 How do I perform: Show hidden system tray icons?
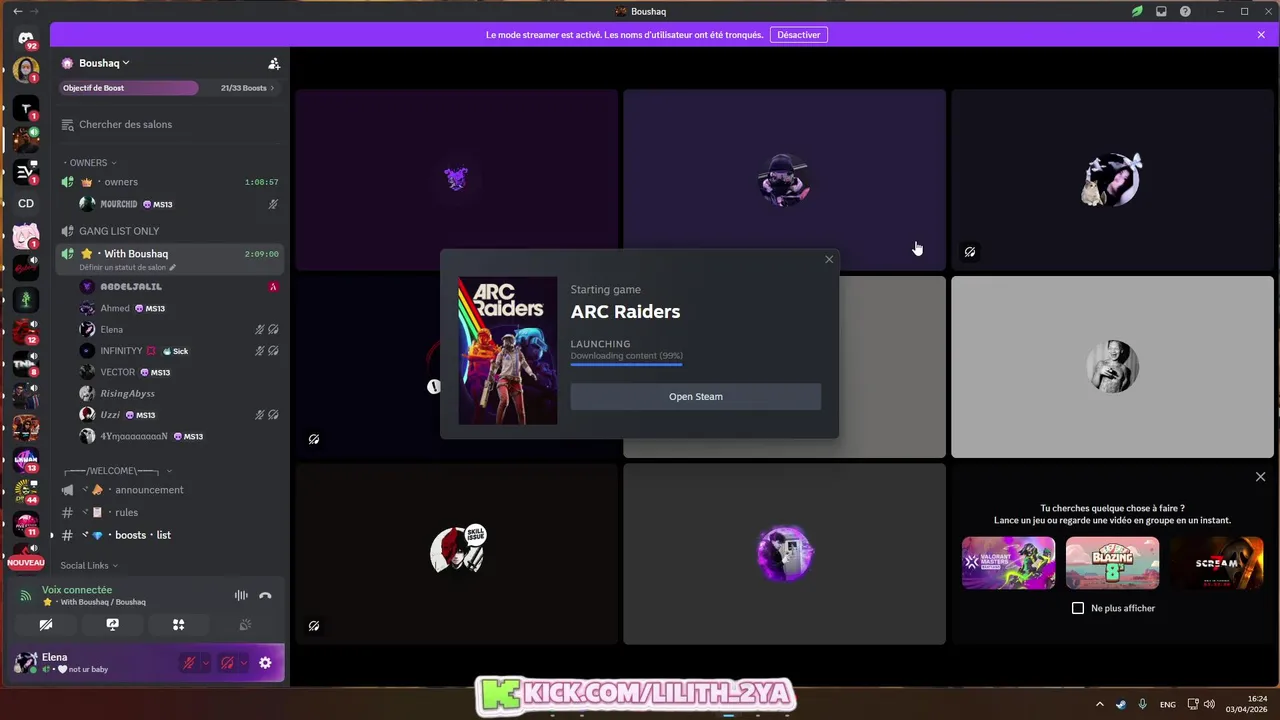point(1099,704)
